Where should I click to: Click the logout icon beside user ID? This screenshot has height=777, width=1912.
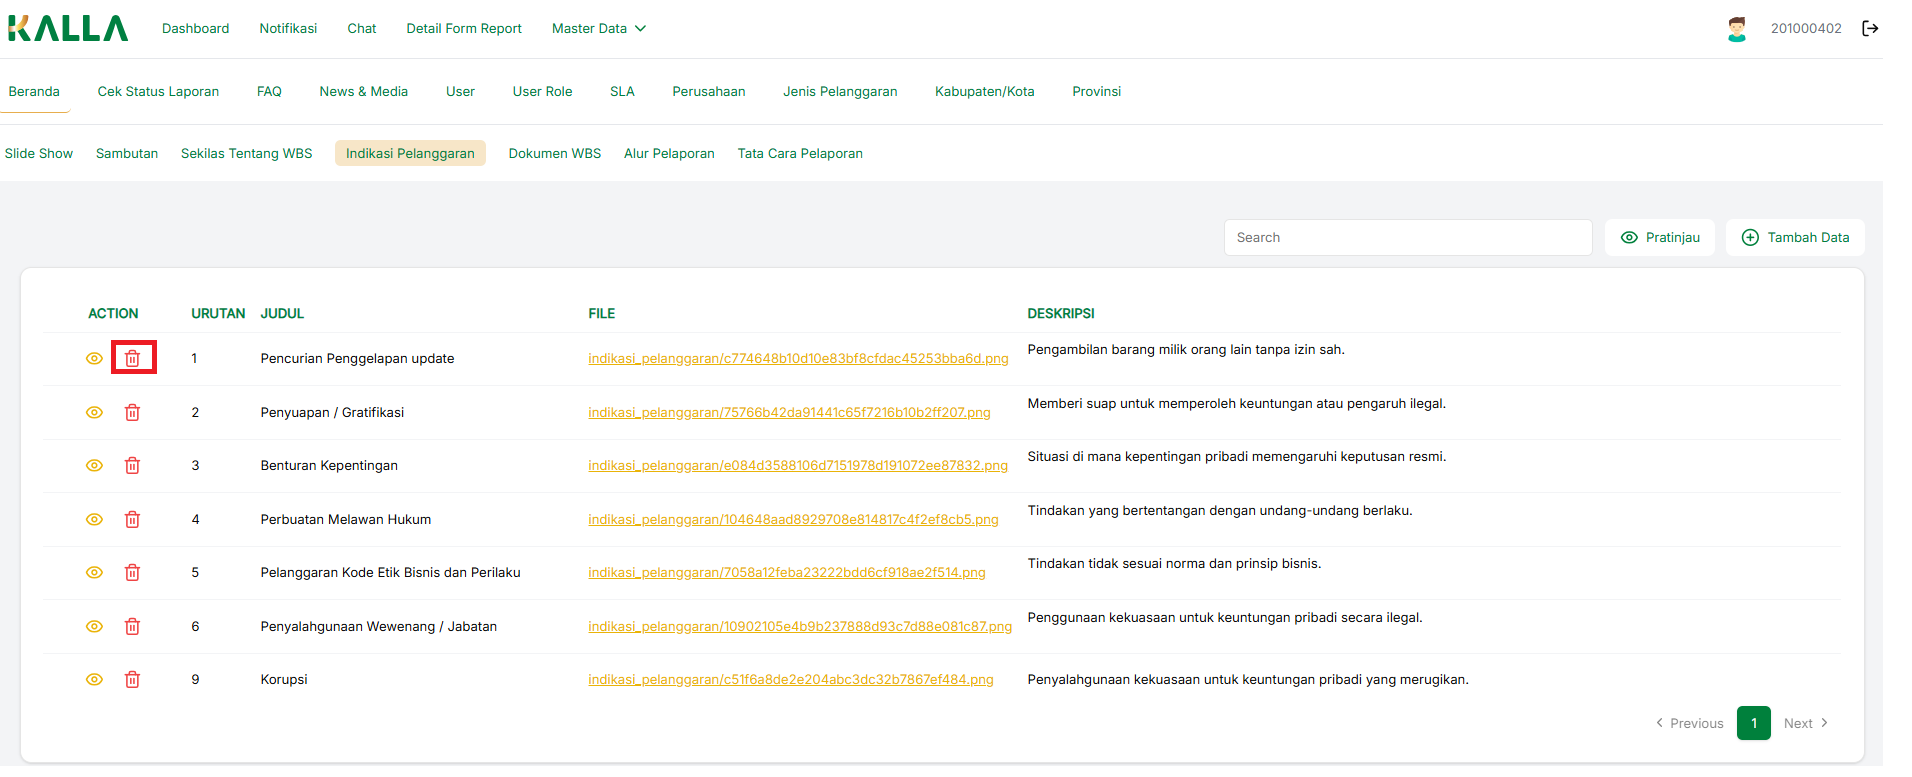click(x=1869, y=28)
